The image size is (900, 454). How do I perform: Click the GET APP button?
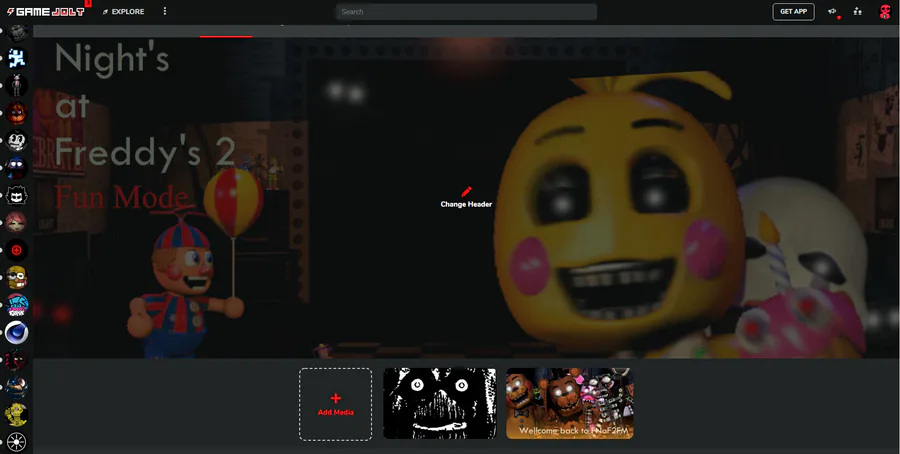click(793, 11)
